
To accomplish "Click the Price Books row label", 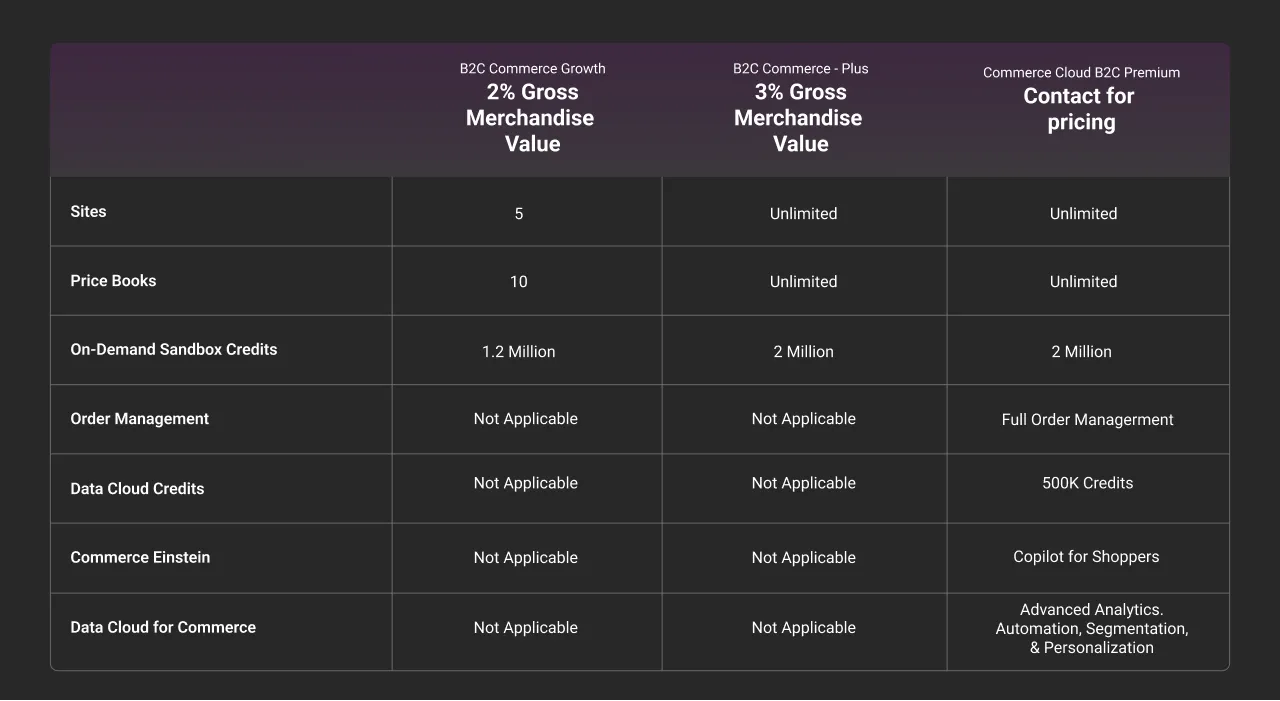I will [113, 281].
